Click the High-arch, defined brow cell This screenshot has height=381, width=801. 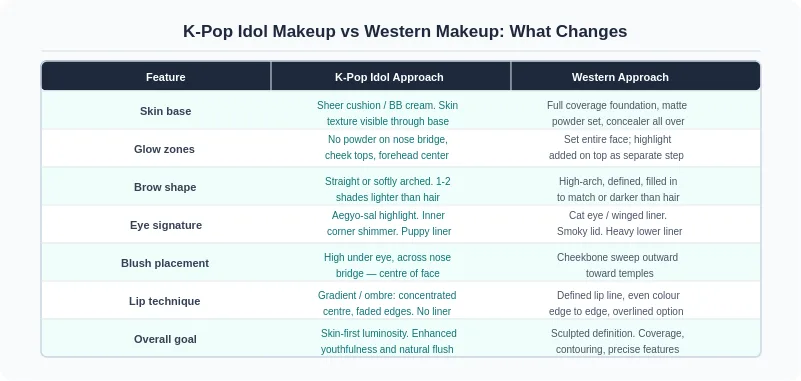618,189
